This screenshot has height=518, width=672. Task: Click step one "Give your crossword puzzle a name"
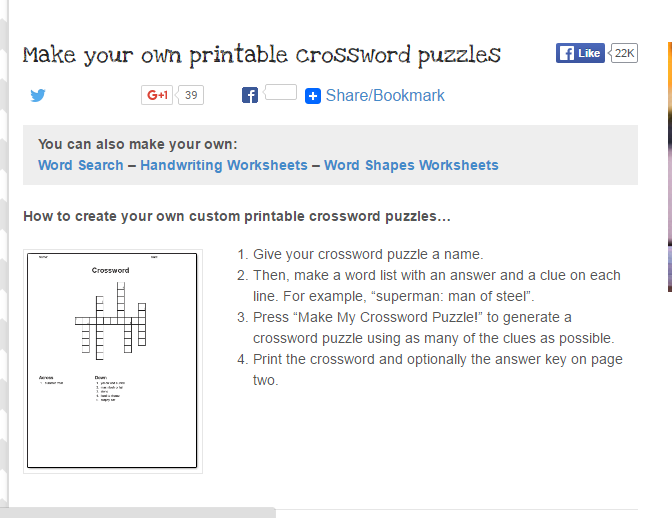pos(368,254)
